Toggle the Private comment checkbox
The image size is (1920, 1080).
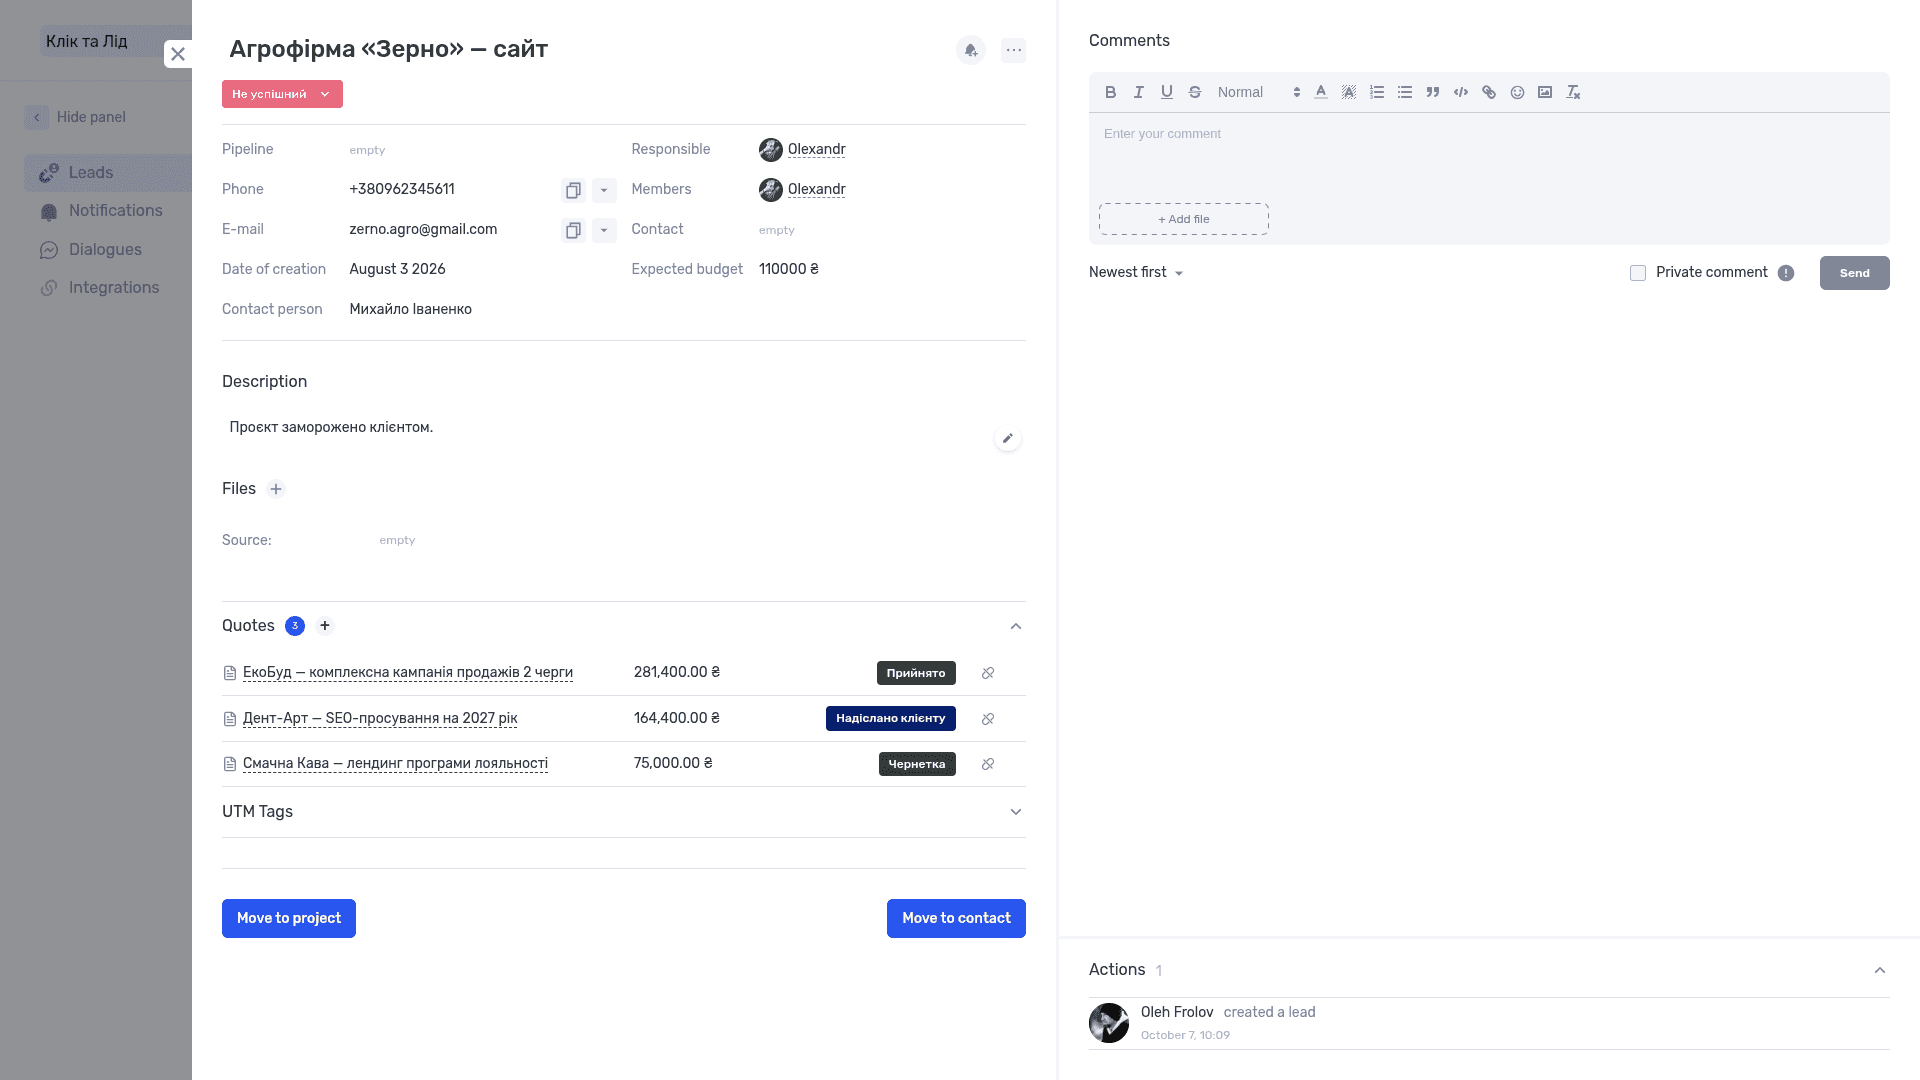1638,273
